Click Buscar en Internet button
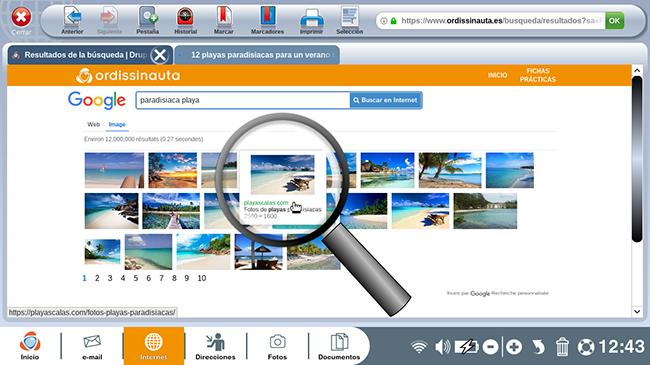Screen dimensions: 650x365 386,100
